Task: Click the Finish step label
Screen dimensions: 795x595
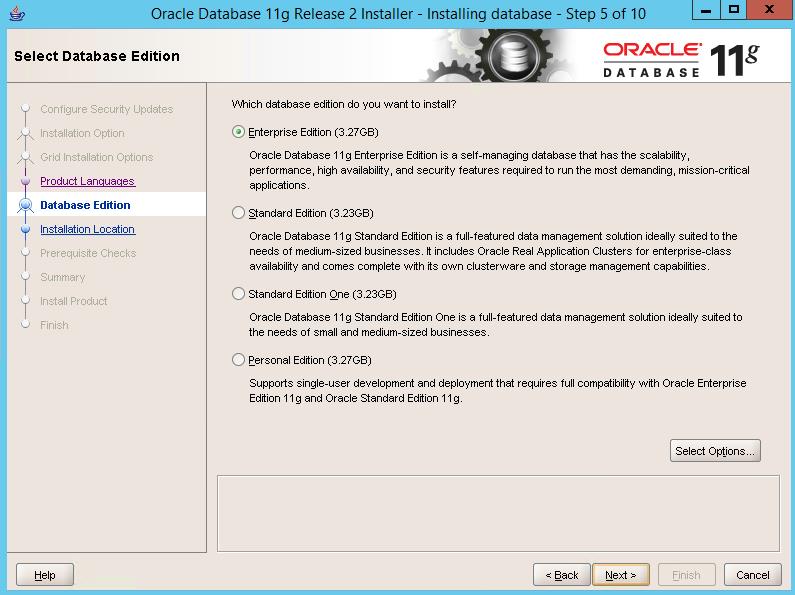Action: (x=54, y=325)
